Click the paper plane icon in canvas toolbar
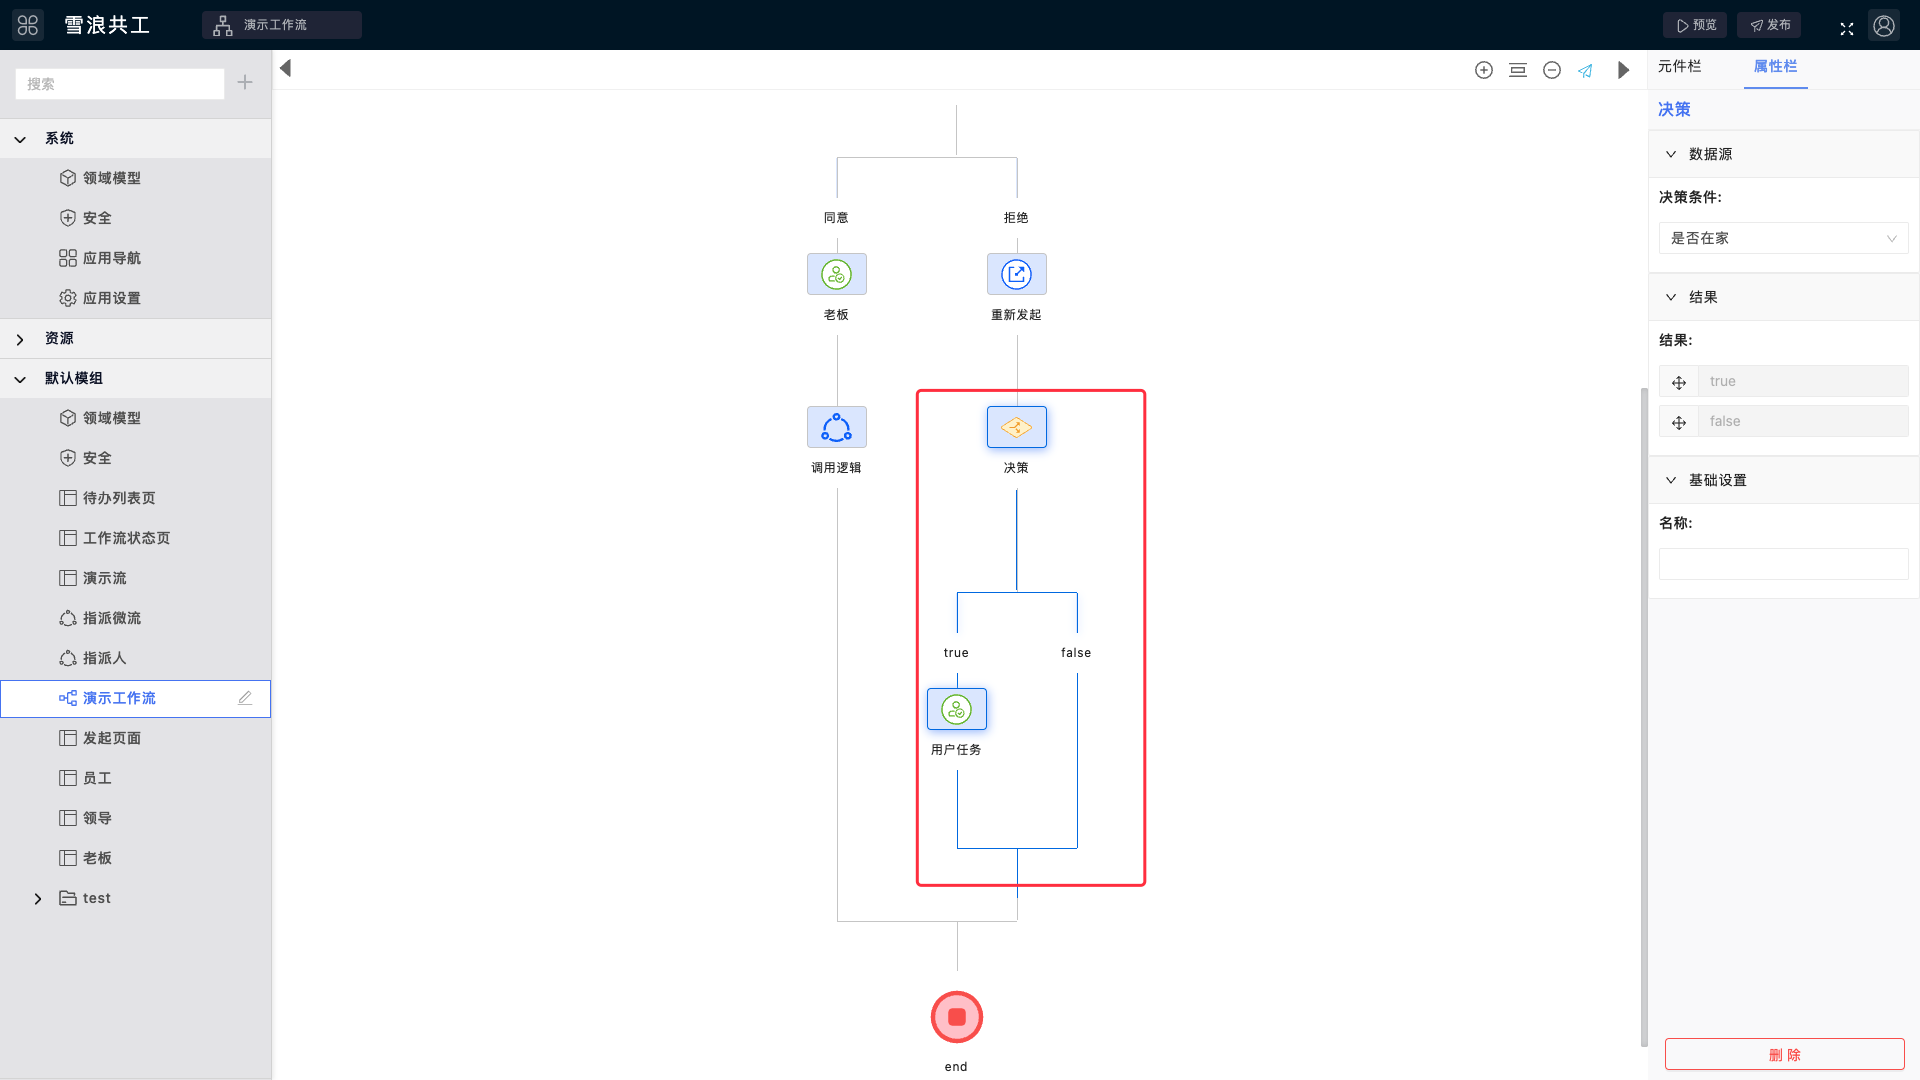Screen dimensions: 1920x1080 [1586, 70]
